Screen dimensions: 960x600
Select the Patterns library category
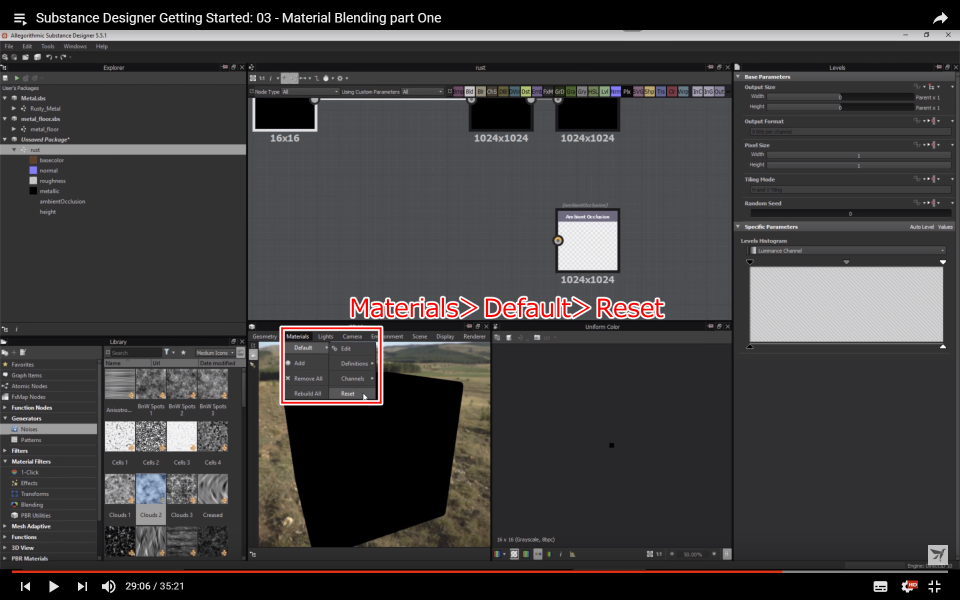[x=31, y=440]
